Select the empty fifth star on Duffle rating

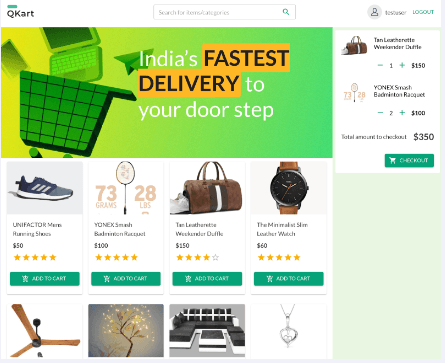pyautogui.click(x=215, y=257)
